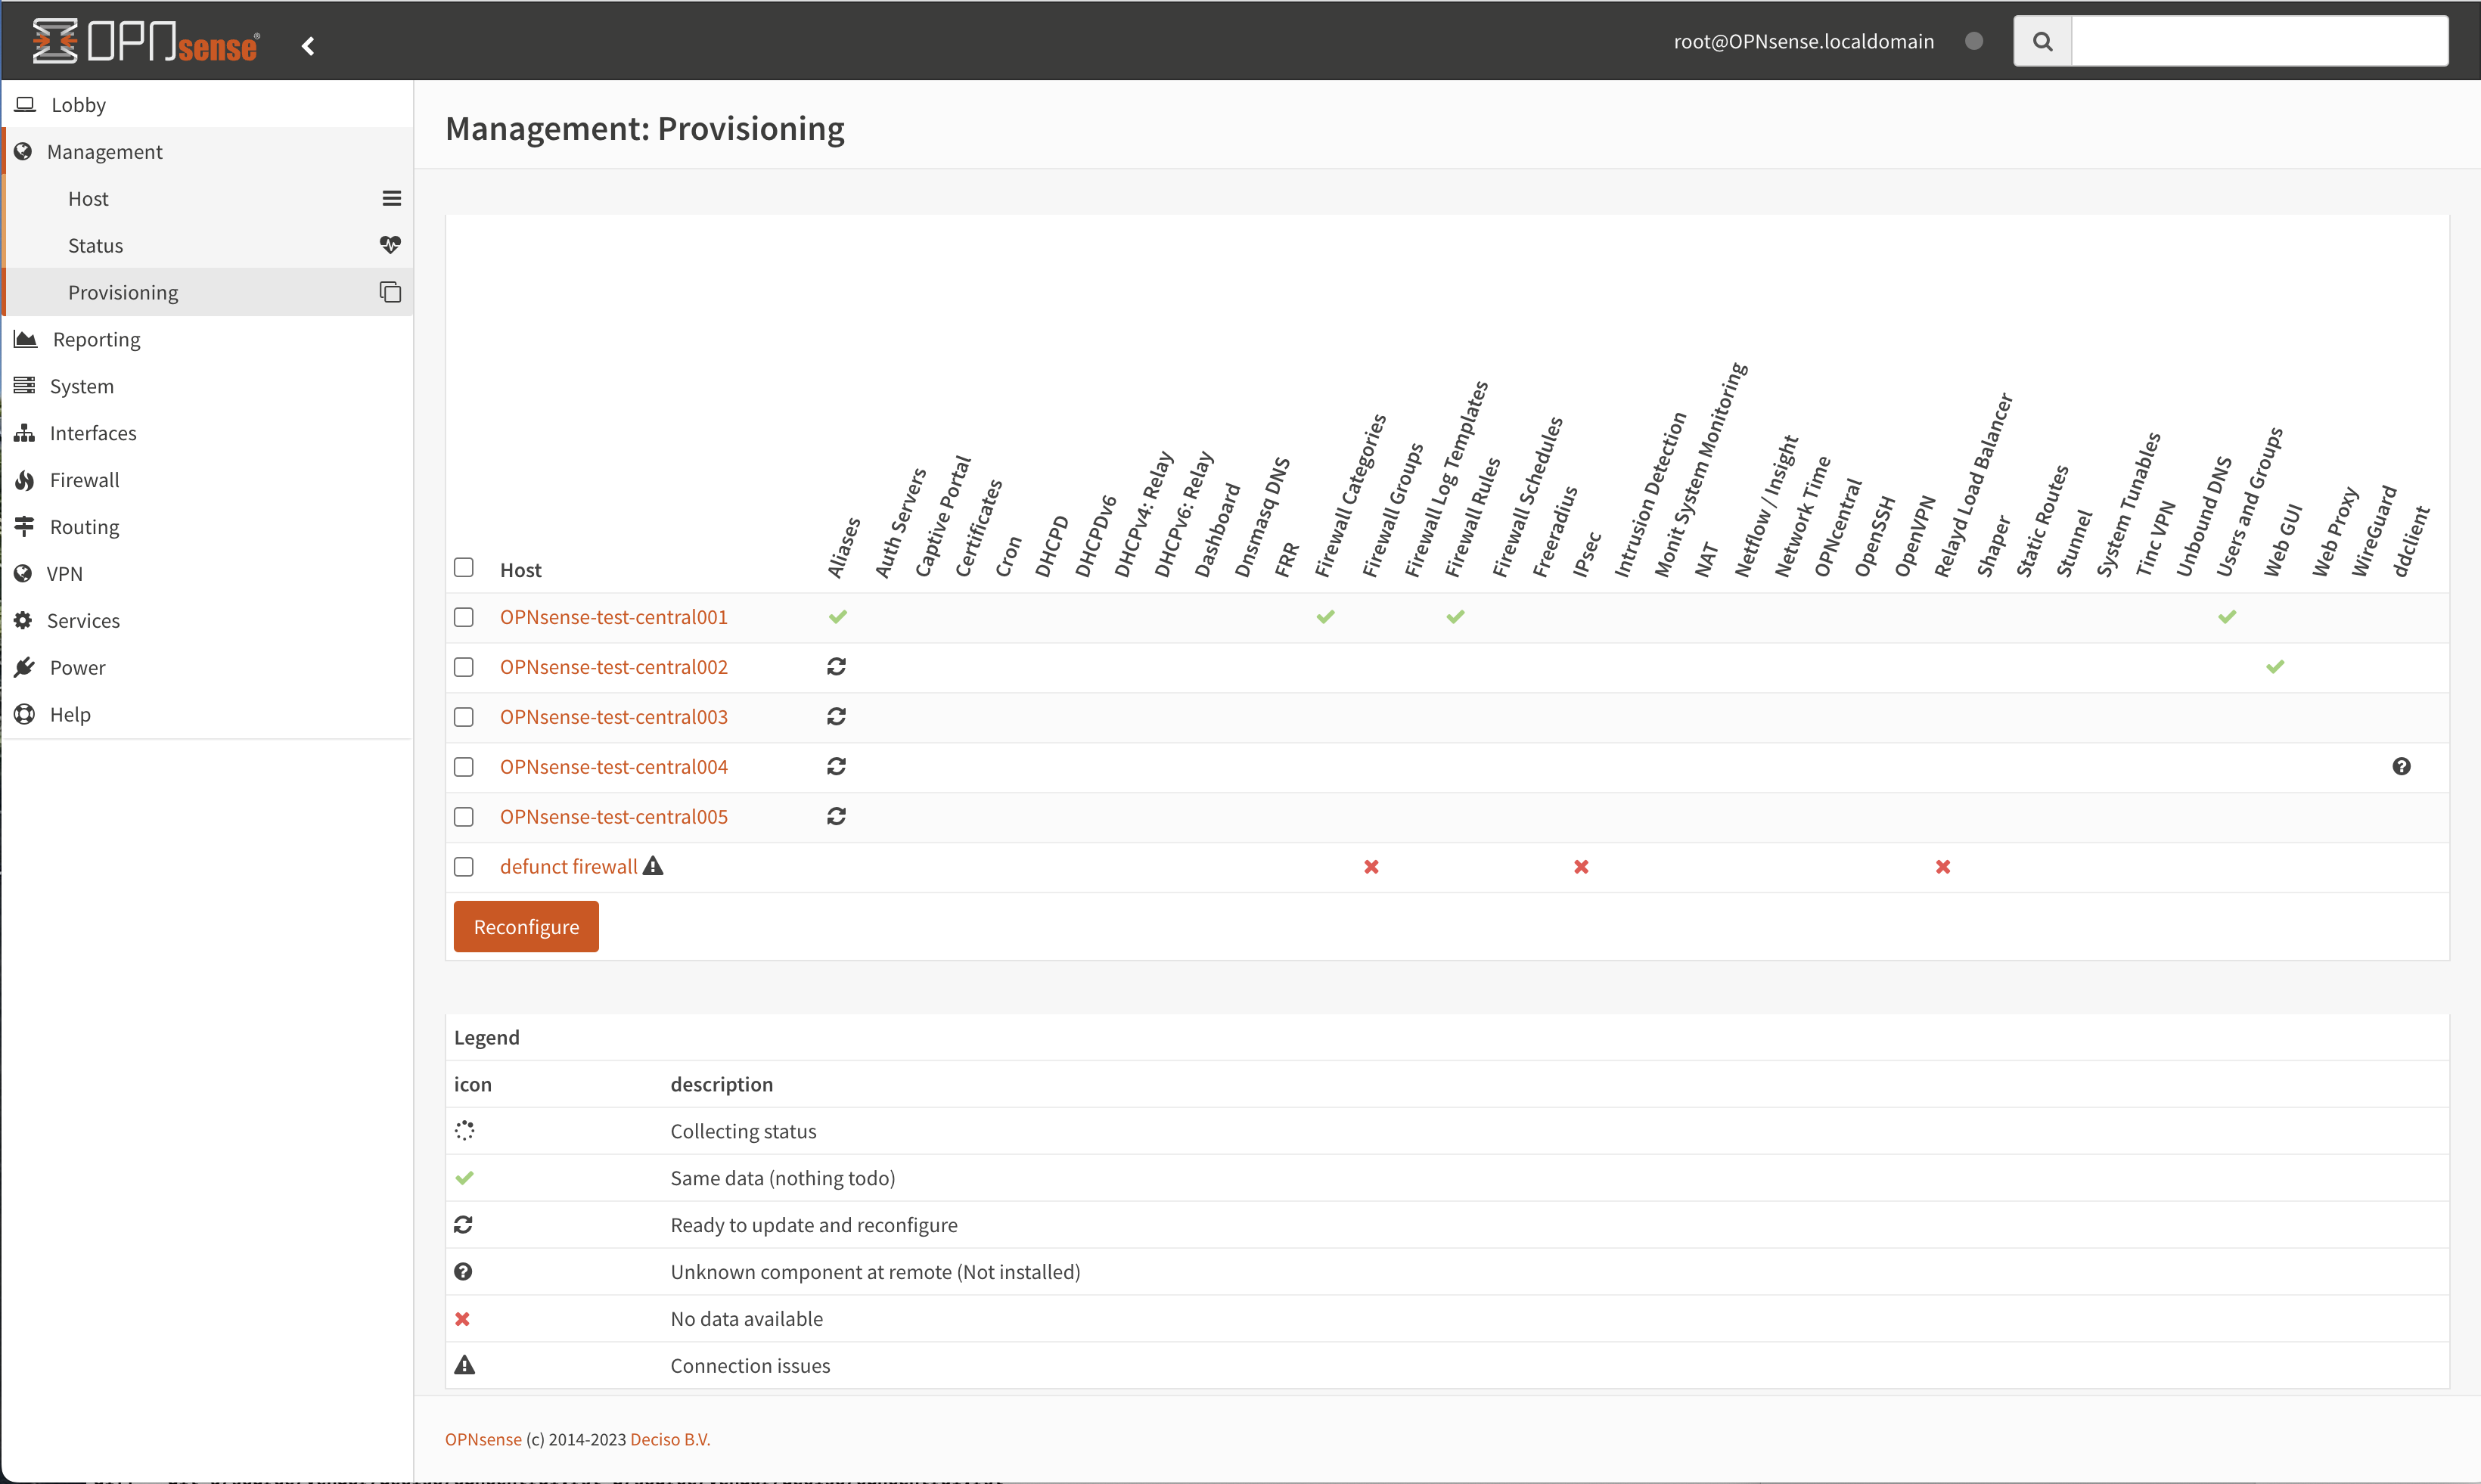This screenshot has height=1484, width=2481.
Task: Select the defunct firewall row checkbox
Action: (464, 867)
